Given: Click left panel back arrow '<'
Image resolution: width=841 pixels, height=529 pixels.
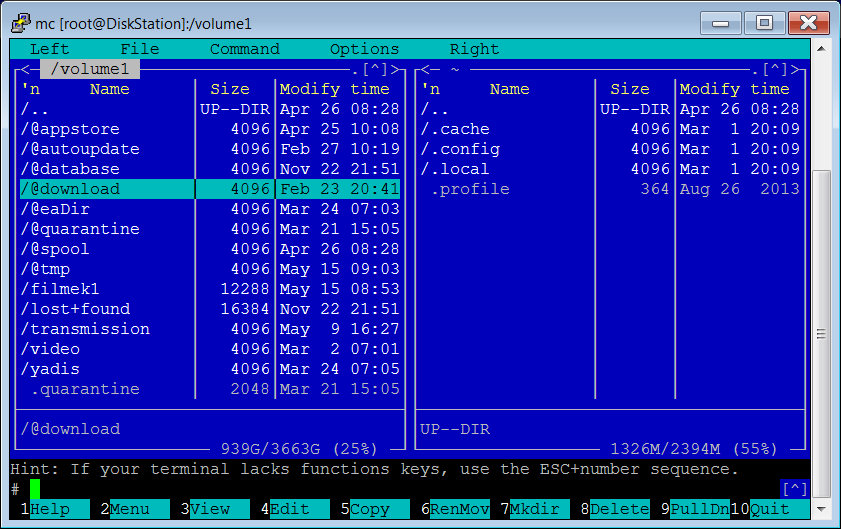Looking at the screenshot, I should point(25,69).
